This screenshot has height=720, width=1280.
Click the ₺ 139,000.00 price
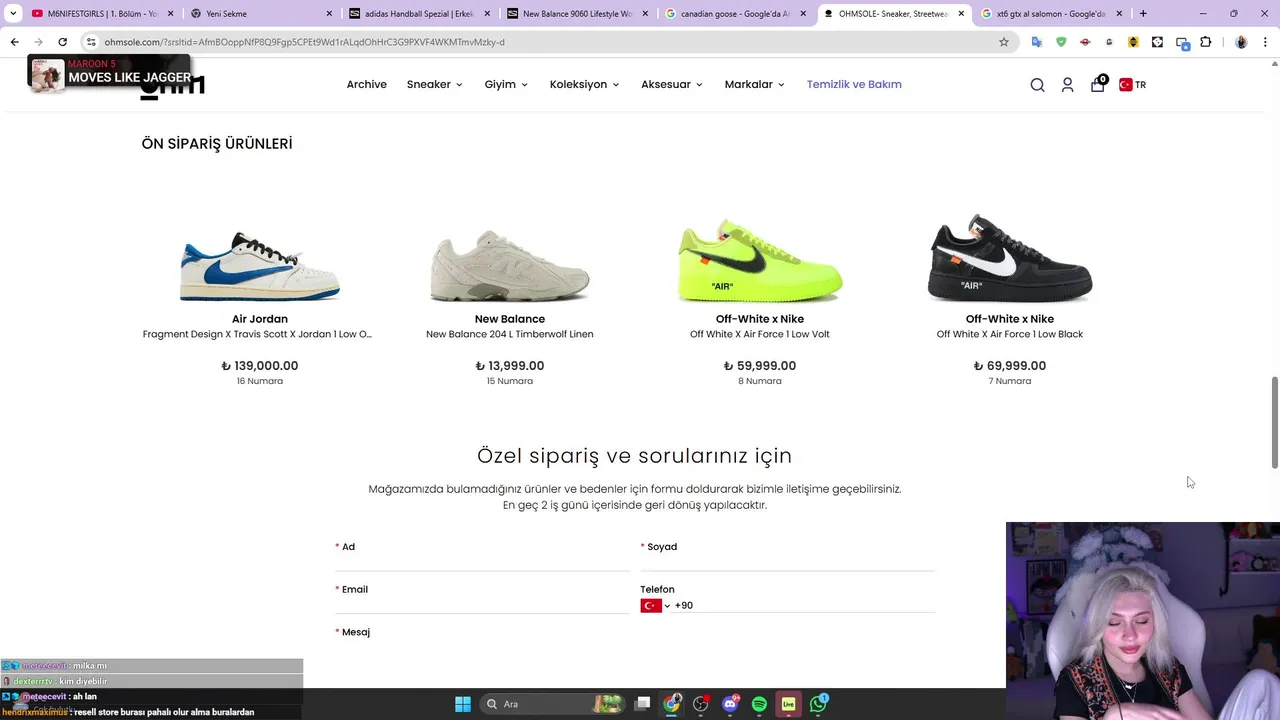click(x=260, y=366)
